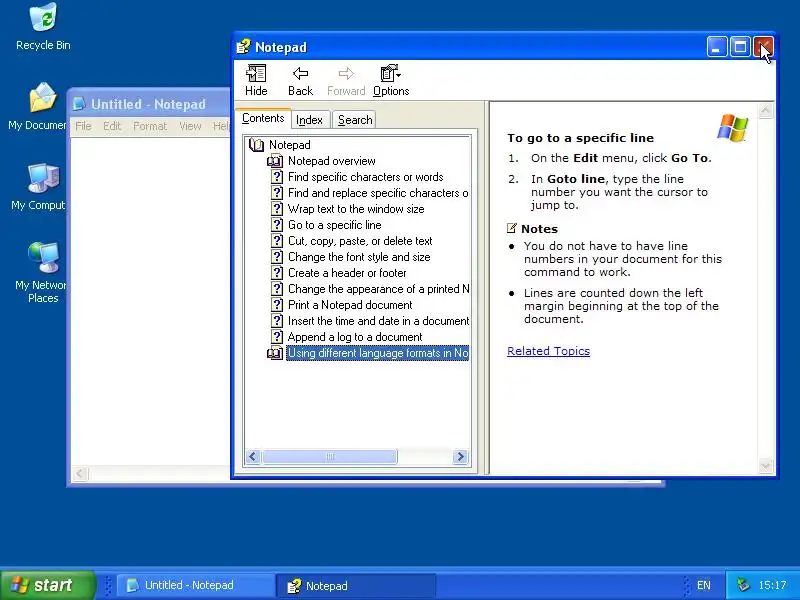This screenshot has height=600, width=800.
Task: Open Format menu in Untitled - Notepad
Action: point(150,126)
